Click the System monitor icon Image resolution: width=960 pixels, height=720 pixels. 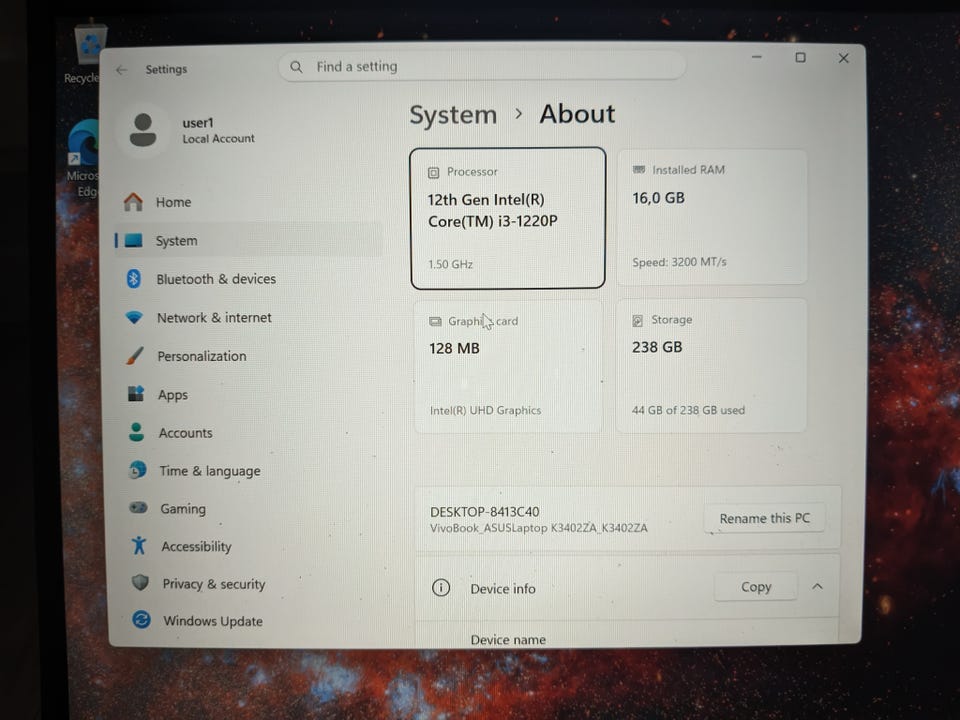[x=133, y=240]
